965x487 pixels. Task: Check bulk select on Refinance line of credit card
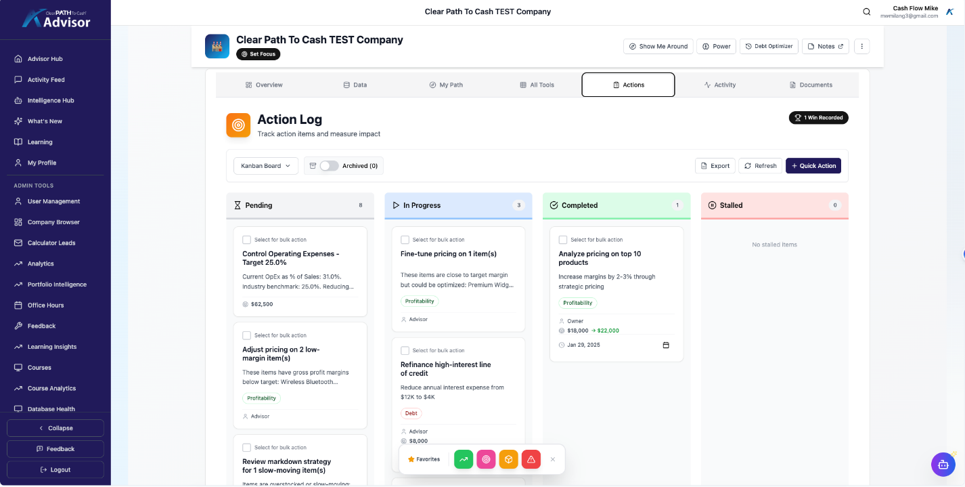(x=404, y=350)
